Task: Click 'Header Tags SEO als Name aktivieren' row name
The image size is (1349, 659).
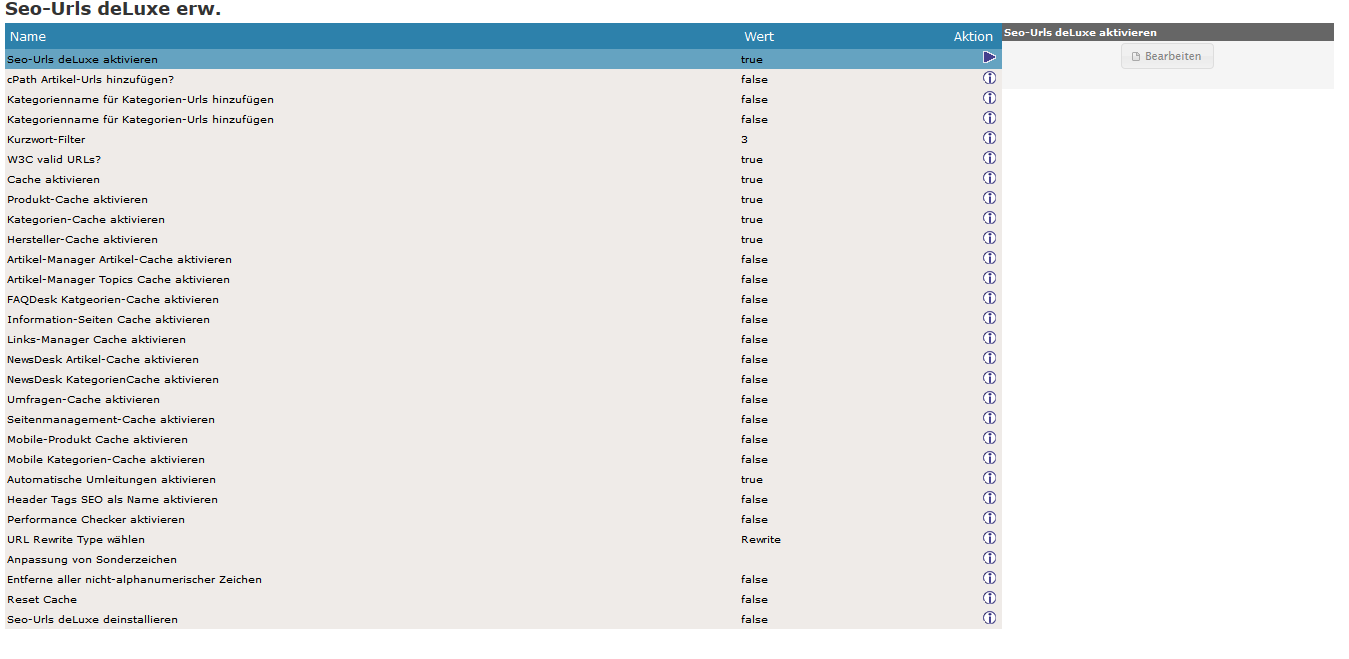Action: (112, 500)
